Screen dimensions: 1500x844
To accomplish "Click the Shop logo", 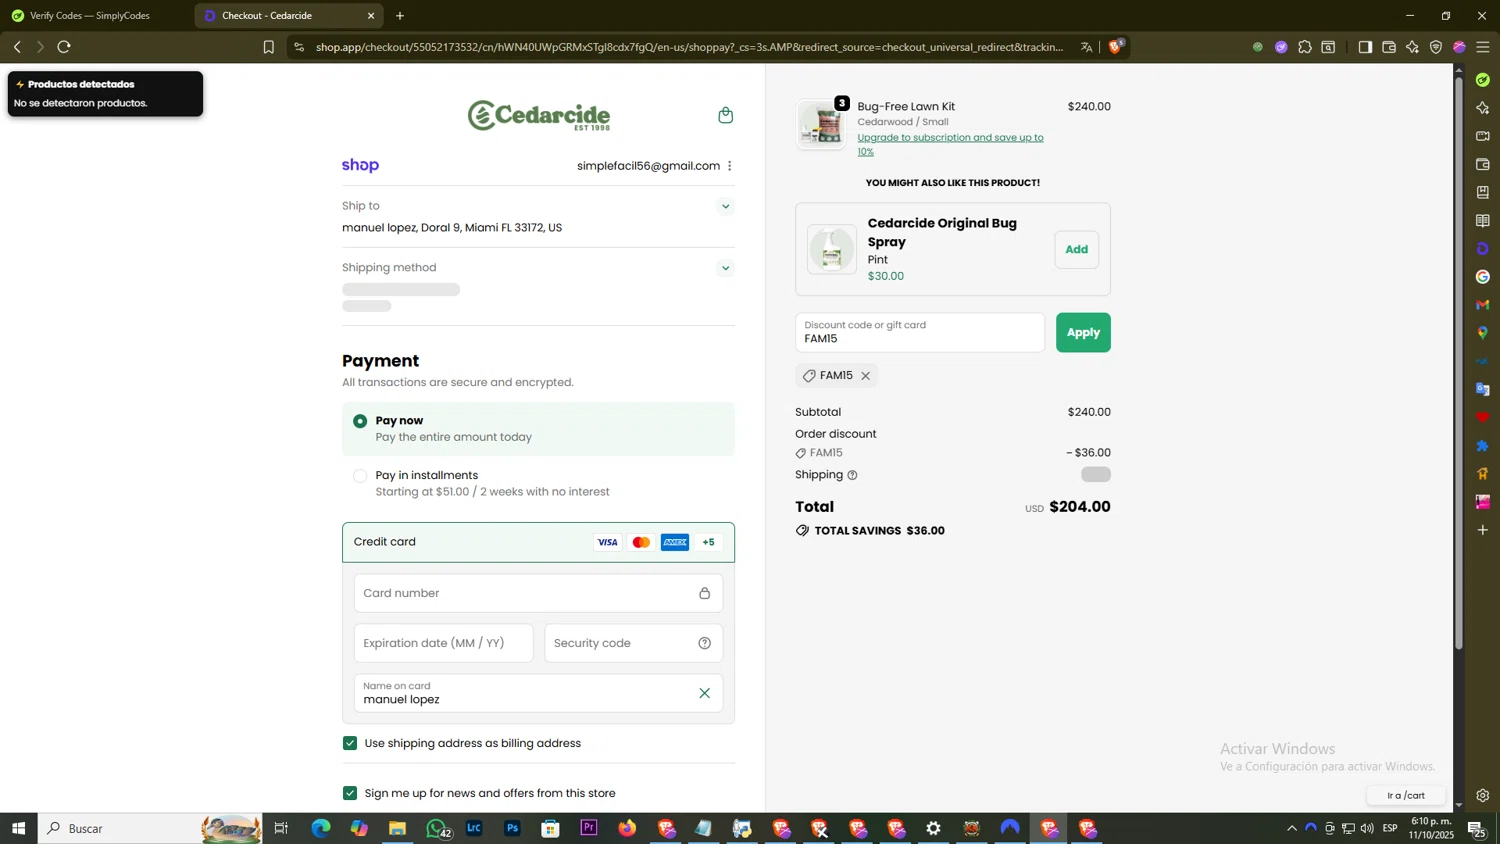I will click(x=360, y=165).
